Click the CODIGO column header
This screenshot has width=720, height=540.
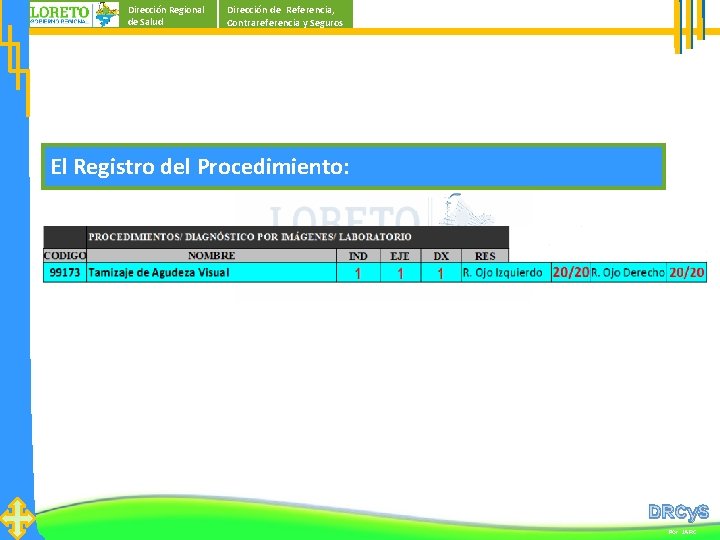point(65,255)
